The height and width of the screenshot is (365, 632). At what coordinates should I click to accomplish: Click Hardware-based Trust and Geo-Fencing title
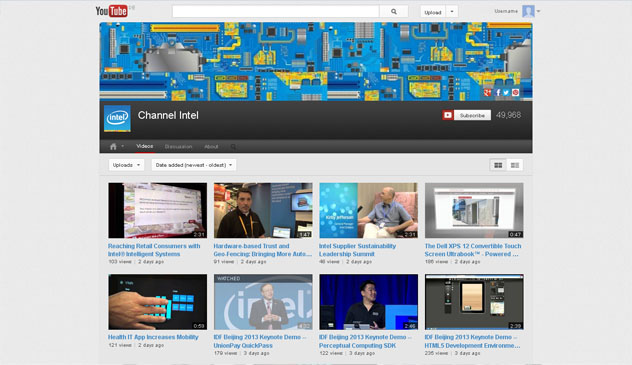pos(263,250)
